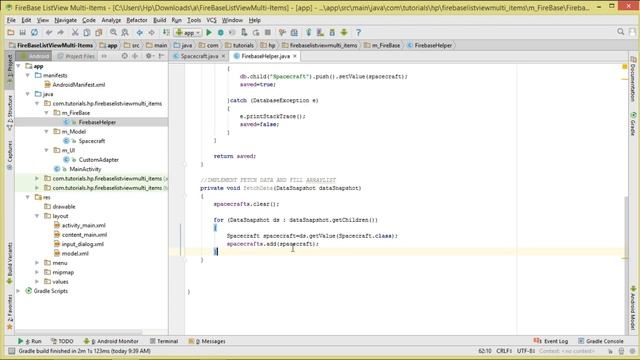Click the tutorials breadcrumb folder
The image size is (640, 360).
tap(240, 45)
